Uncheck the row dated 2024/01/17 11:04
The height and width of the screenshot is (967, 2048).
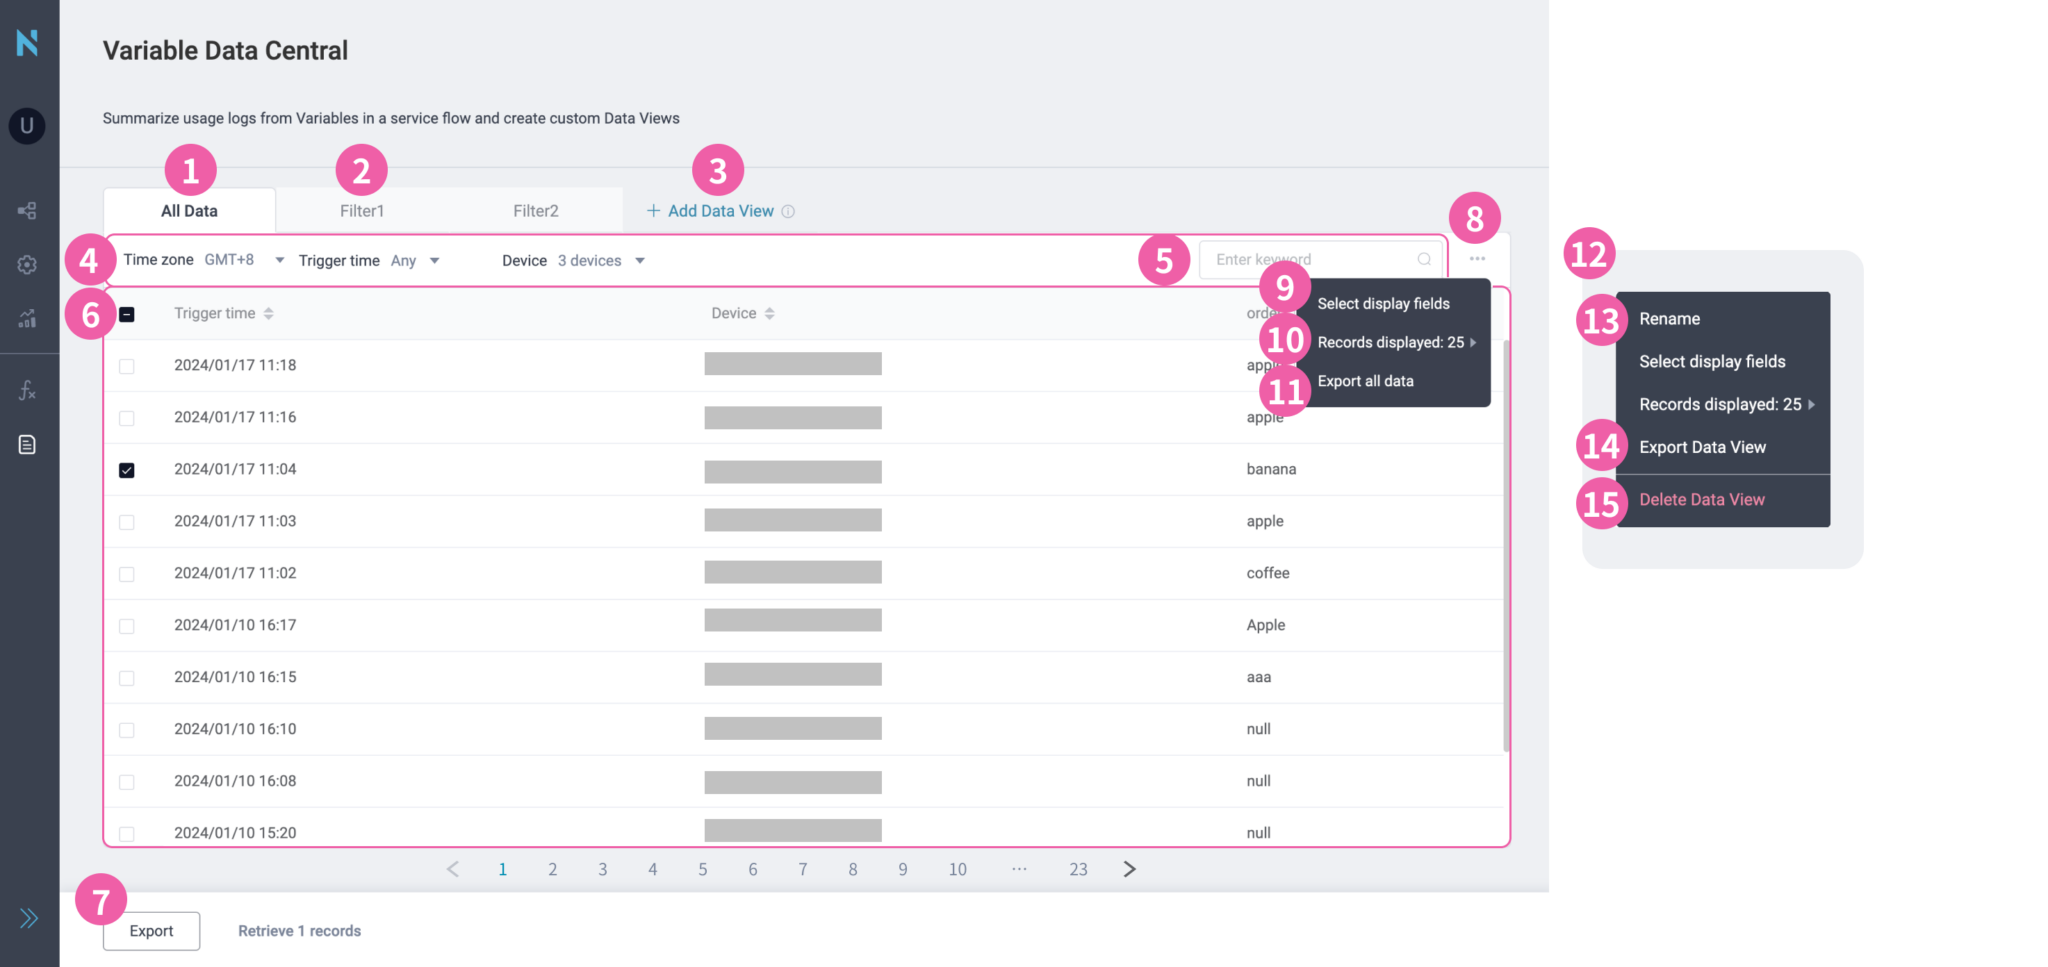127,469
